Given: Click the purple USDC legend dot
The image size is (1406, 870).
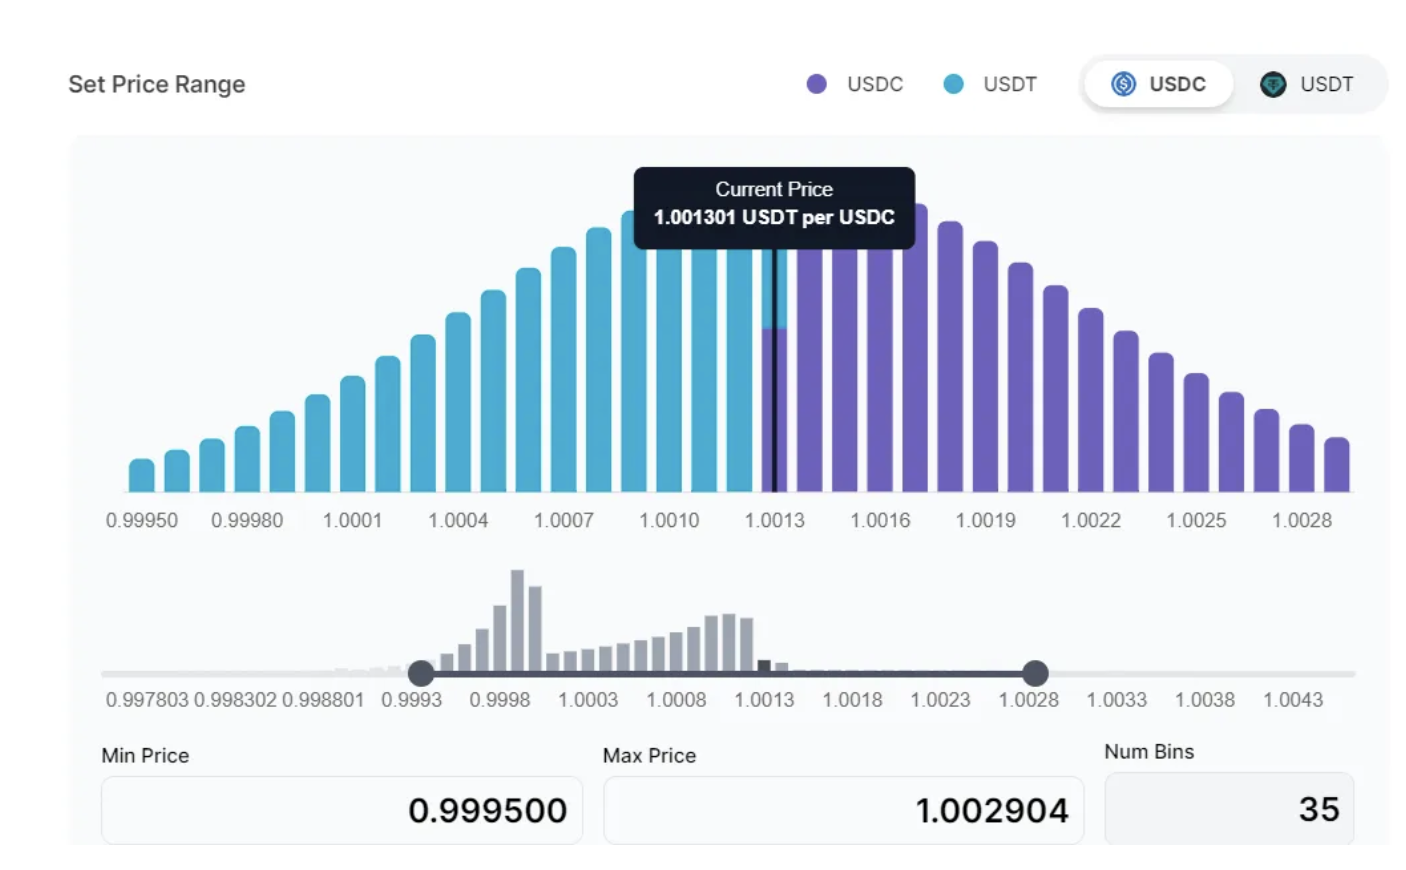Looking at the screenshot, I should (817, 84).
